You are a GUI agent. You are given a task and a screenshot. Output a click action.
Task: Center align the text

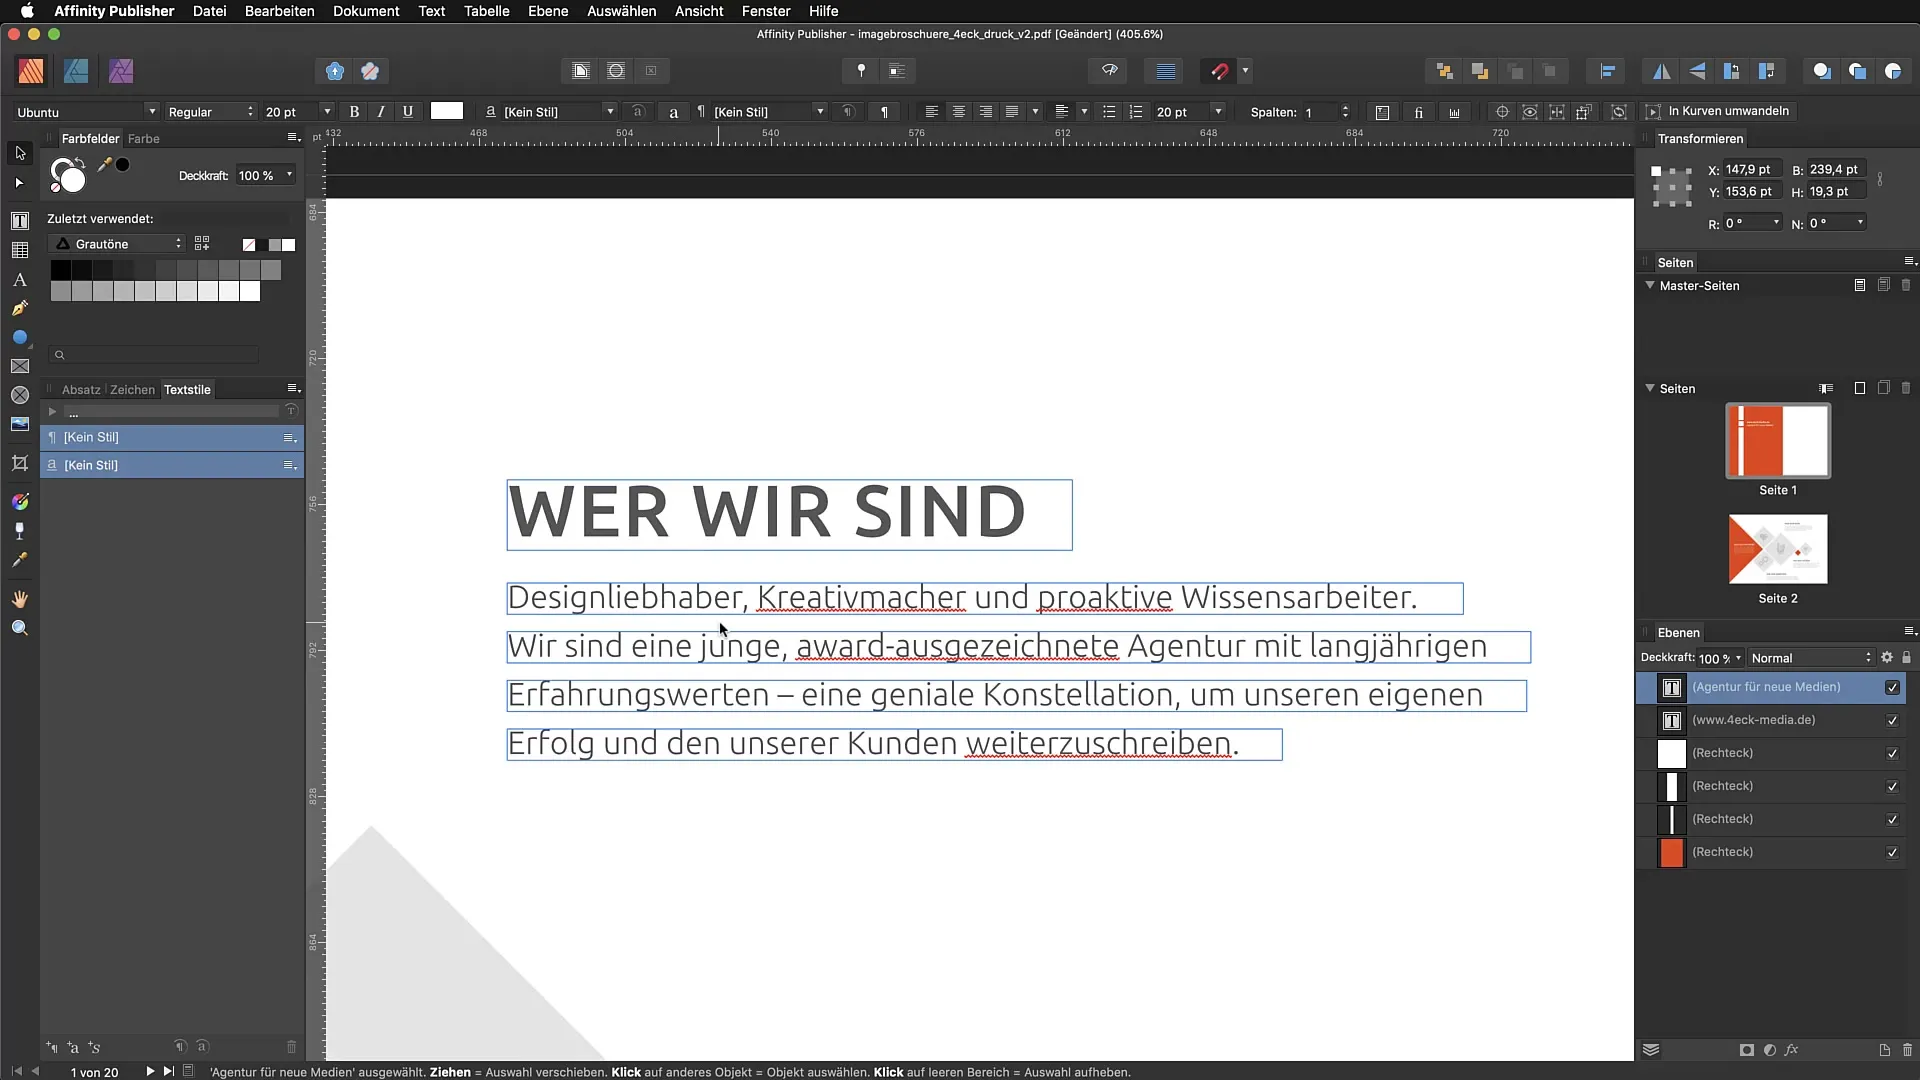click(x=958, y=112)
